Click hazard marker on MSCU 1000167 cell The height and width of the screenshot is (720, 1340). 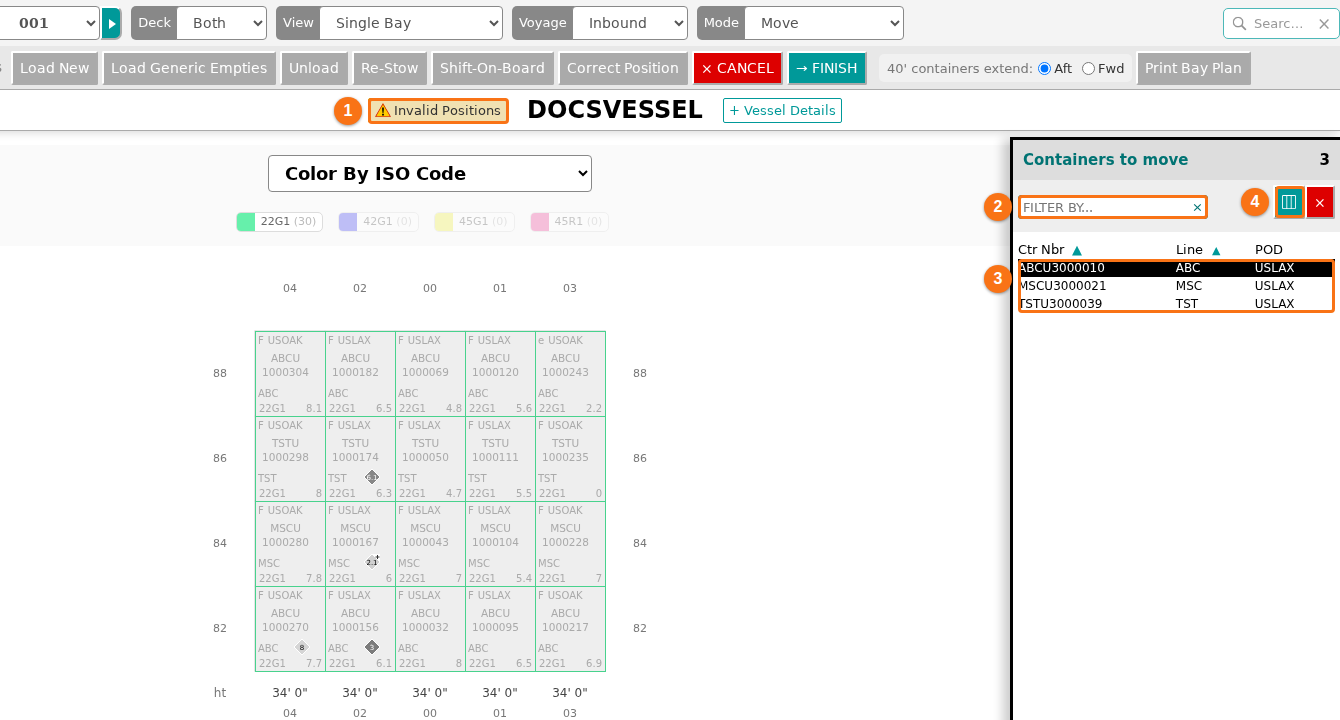pyautogui.click(x=372, y=562)
